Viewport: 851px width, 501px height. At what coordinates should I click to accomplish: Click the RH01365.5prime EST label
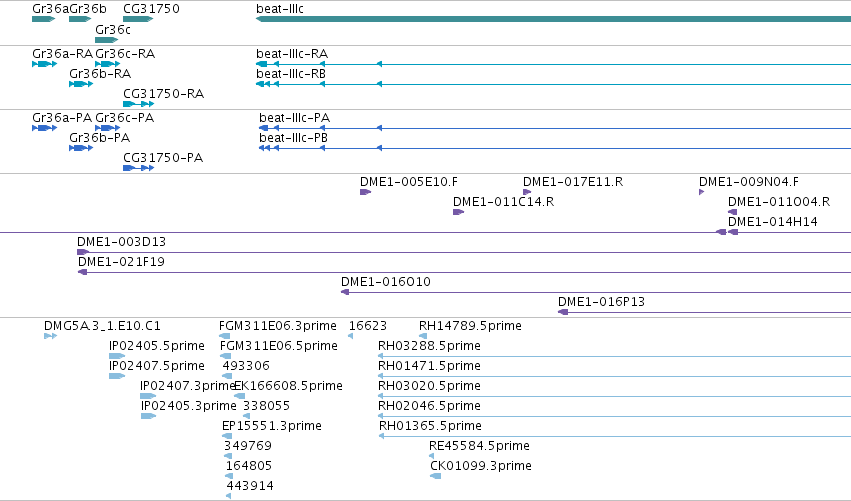(430, 427)
